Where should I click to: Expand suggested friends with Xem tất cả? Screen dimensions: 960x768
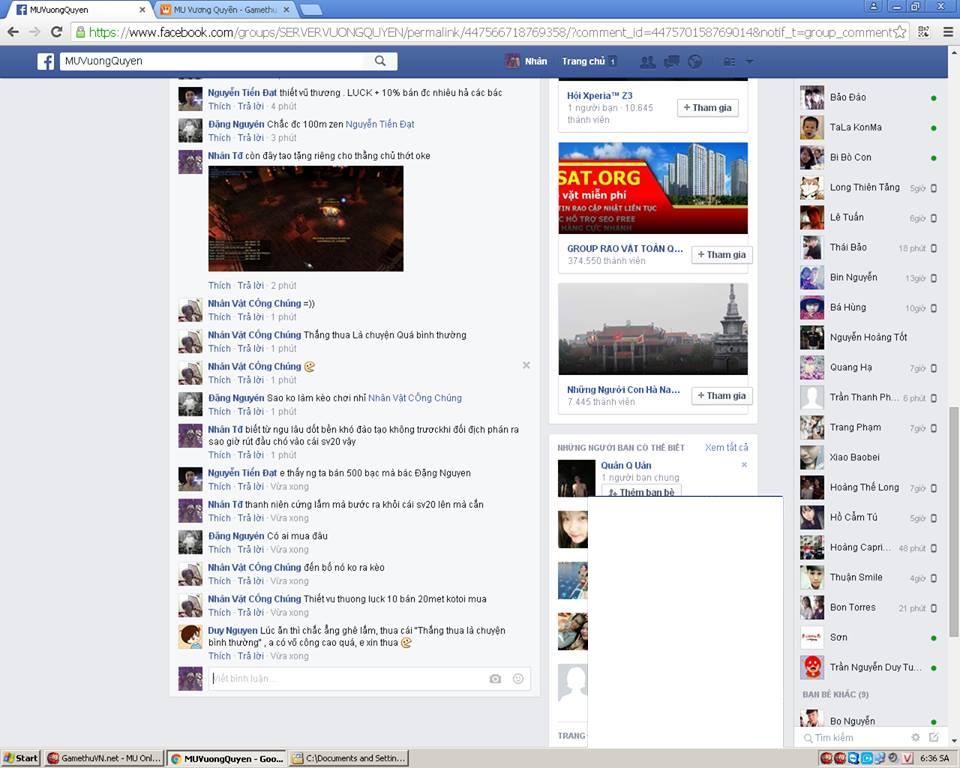pos(726,447)
